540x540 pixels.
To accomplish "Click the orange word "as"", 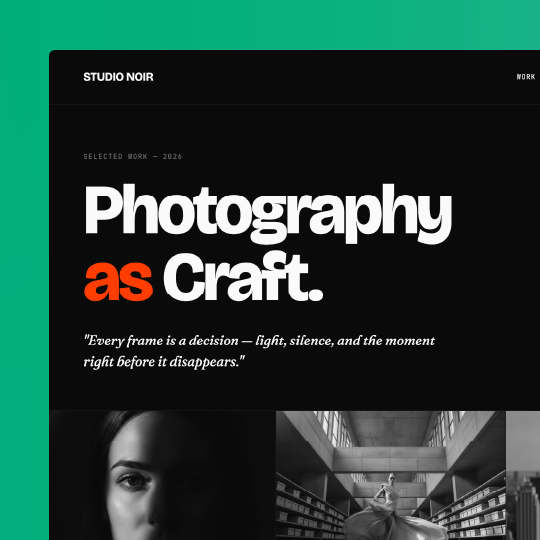I will tap(118, 281).
